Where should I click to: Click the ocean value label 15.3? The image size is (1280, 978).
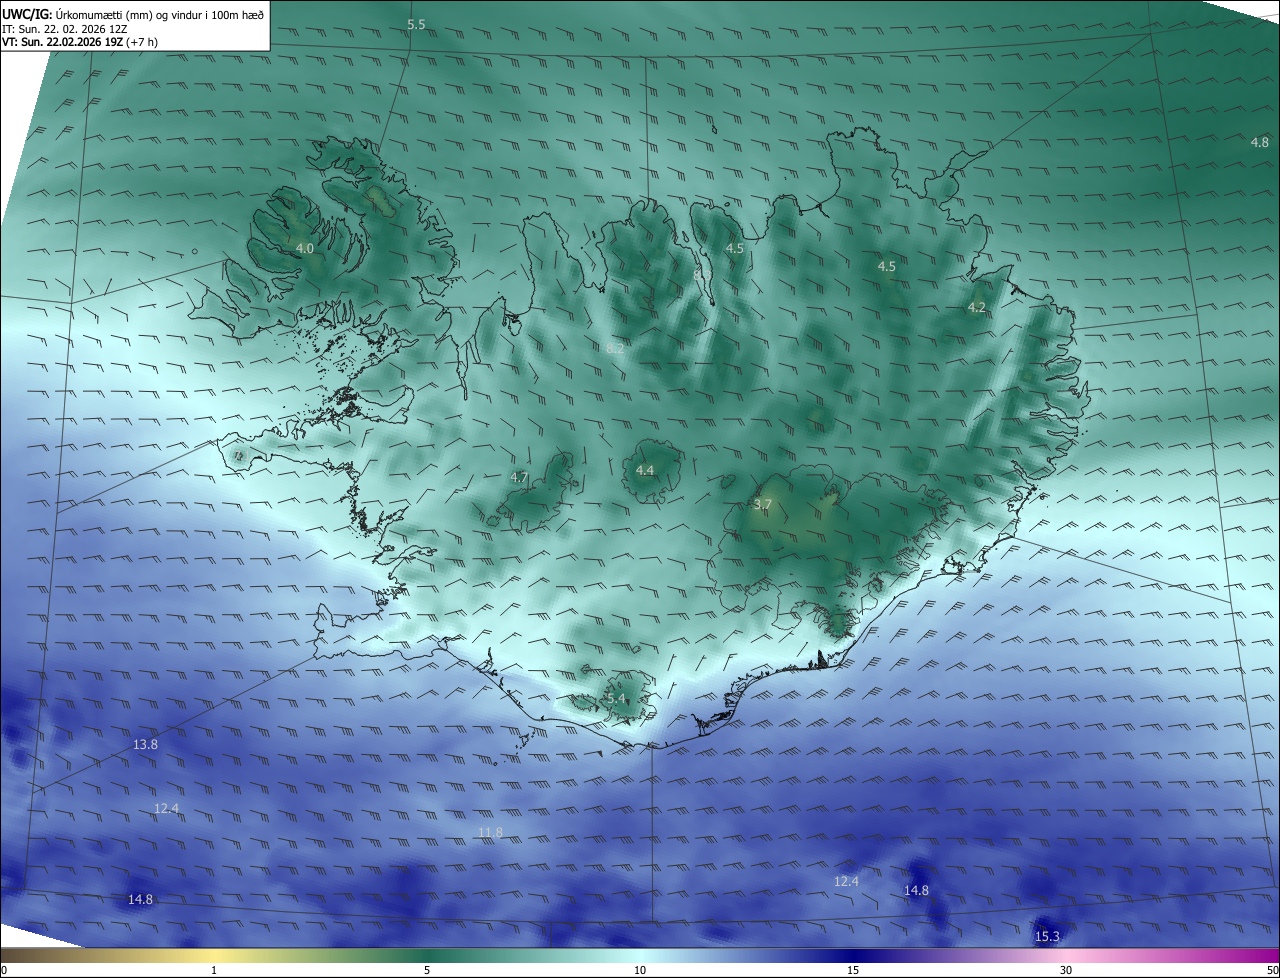[x=1047, y=936]
